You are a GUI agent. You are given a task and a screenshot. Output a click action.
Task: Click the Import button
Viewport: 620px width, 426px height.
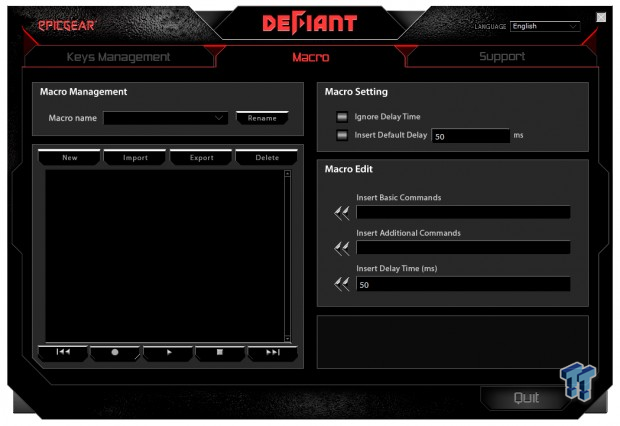[x=135, y=157]
